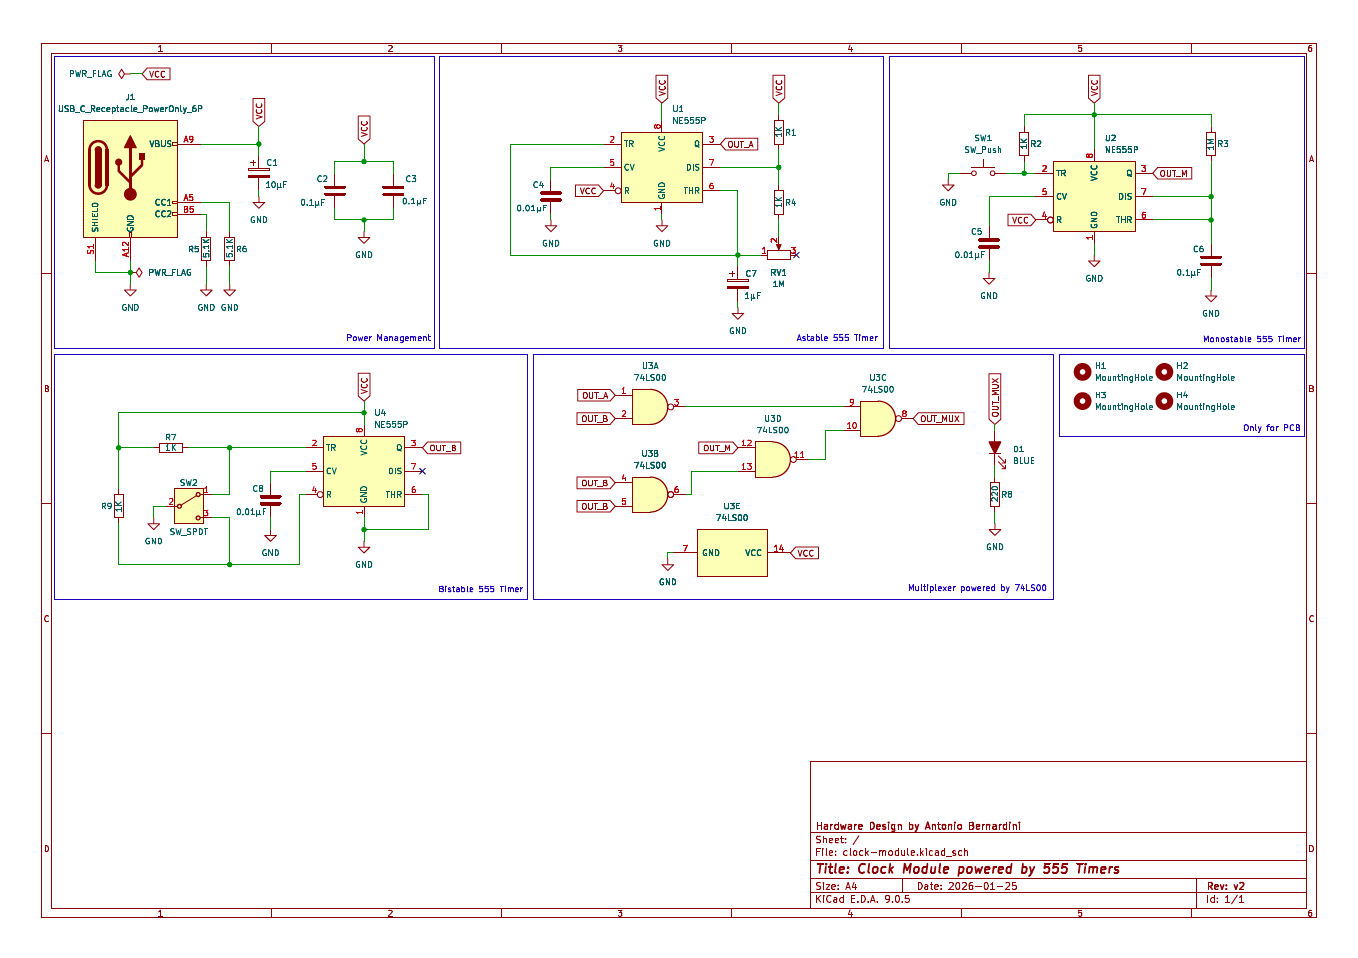Select the SW1 push button switch symbol
Image resolution: width=1358 pixels, height=958 pixels.
(984, 170)
